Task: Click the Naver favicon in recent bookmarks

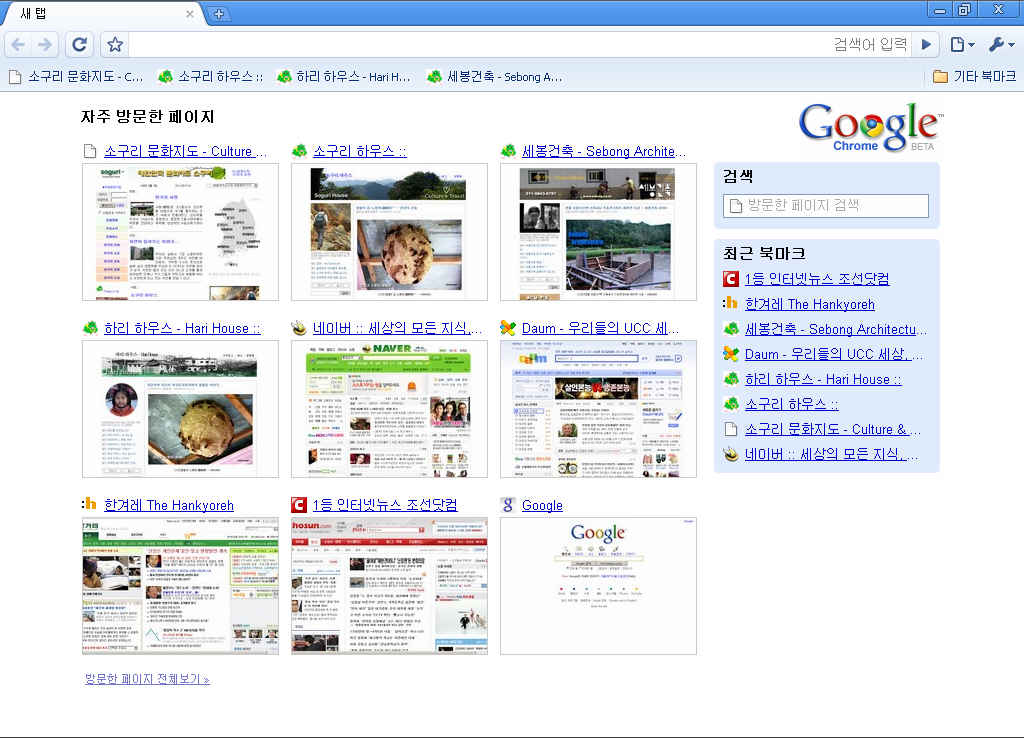Action: [731, 454]
